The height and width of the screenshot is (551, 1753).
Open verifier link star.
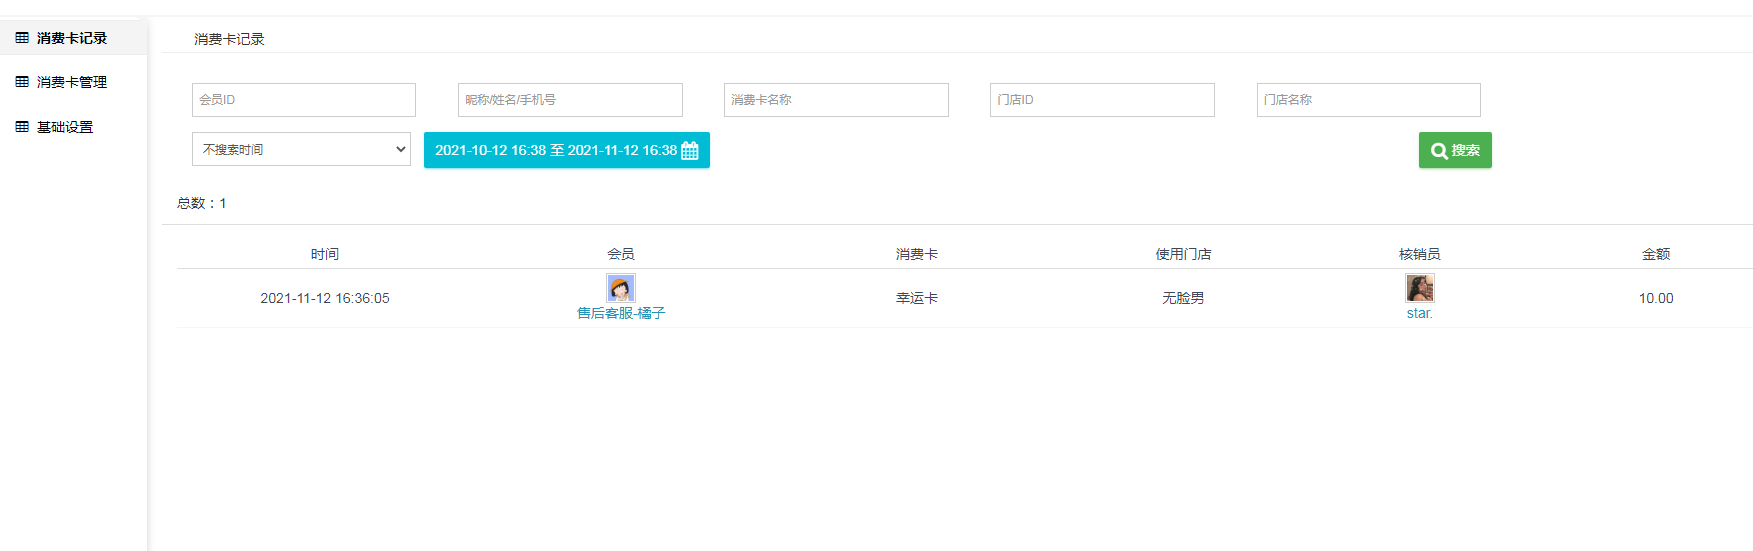pos(1420,313)
